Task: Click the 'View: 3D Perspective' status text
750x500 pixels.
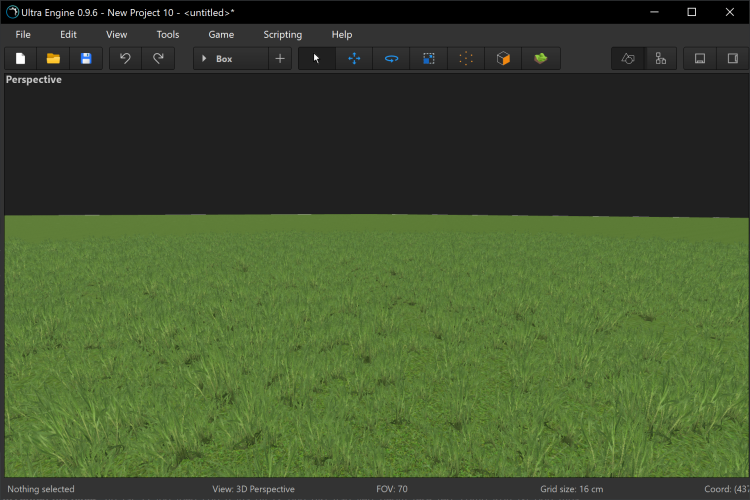Action: point(254,489)
